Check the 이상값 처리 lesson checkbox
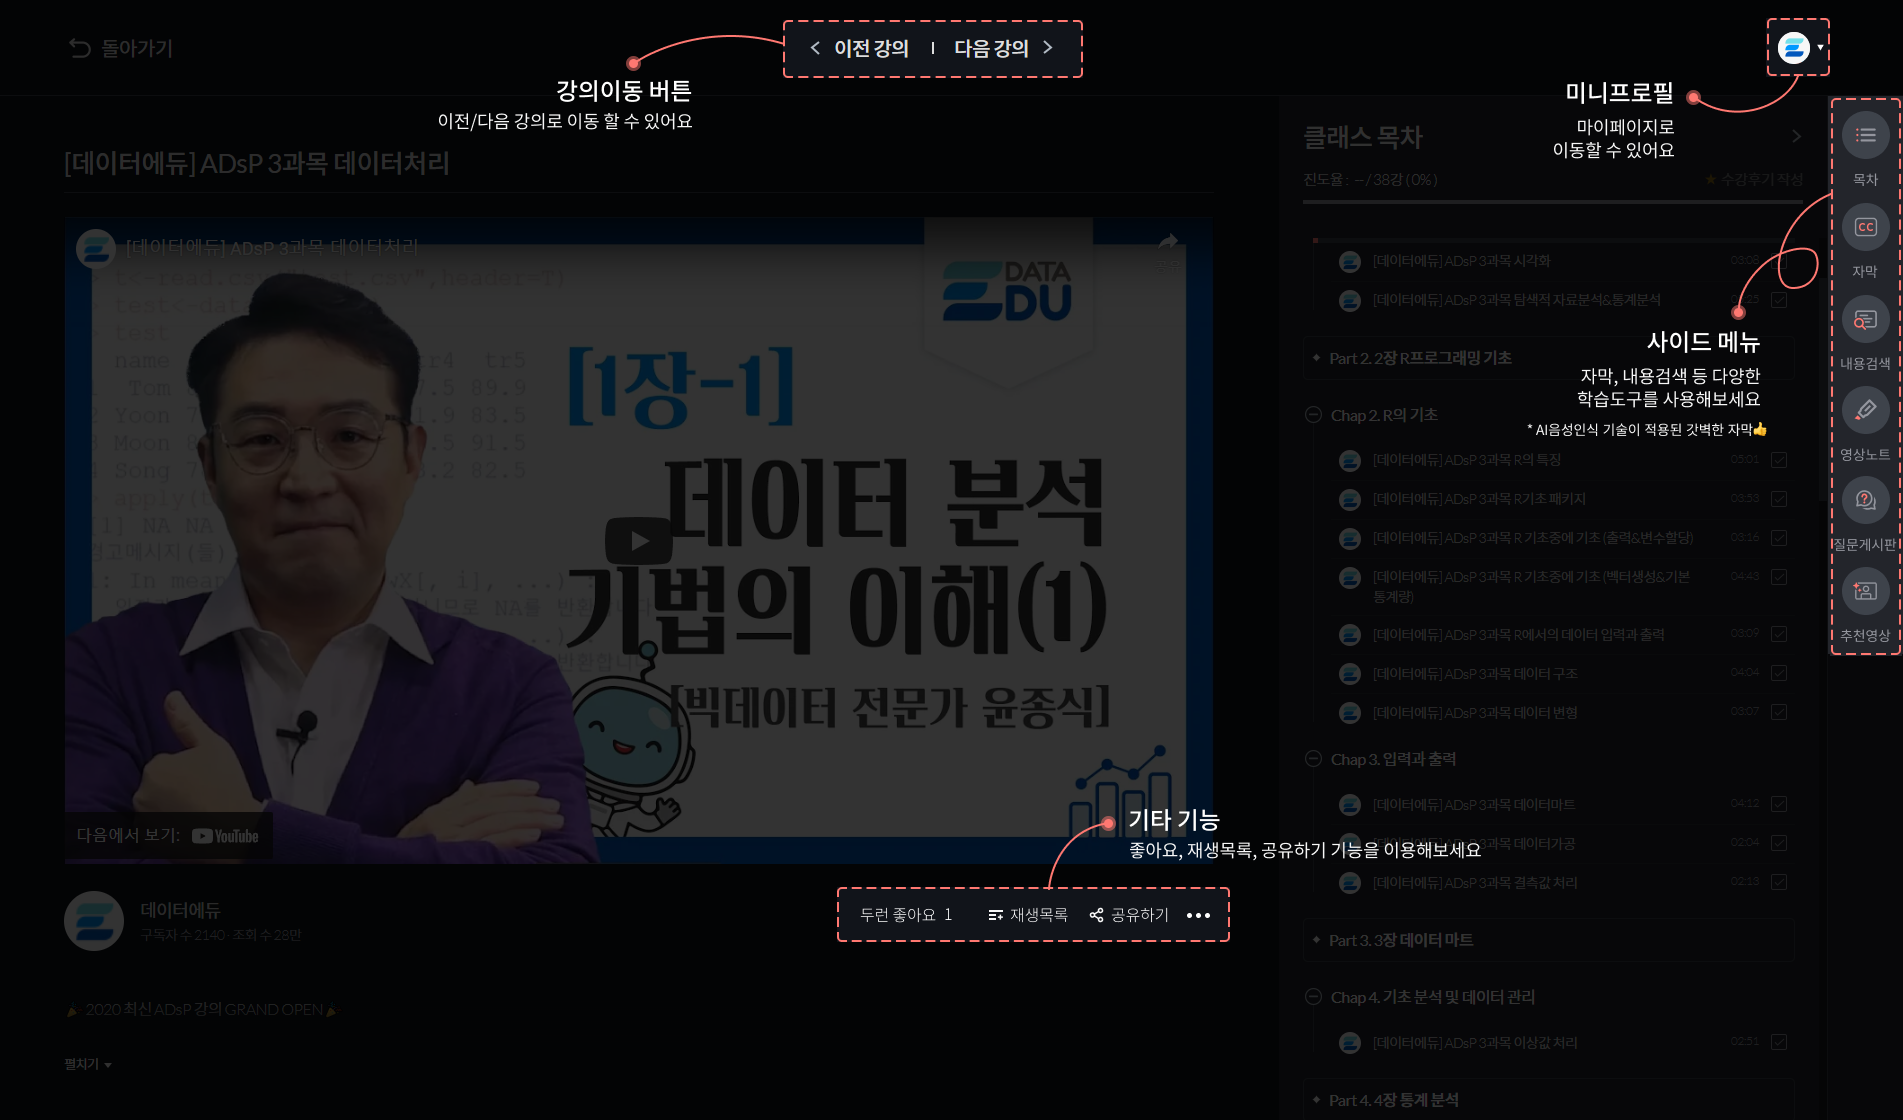The image size is (1903, 1120). (x=1779, y=1042)
